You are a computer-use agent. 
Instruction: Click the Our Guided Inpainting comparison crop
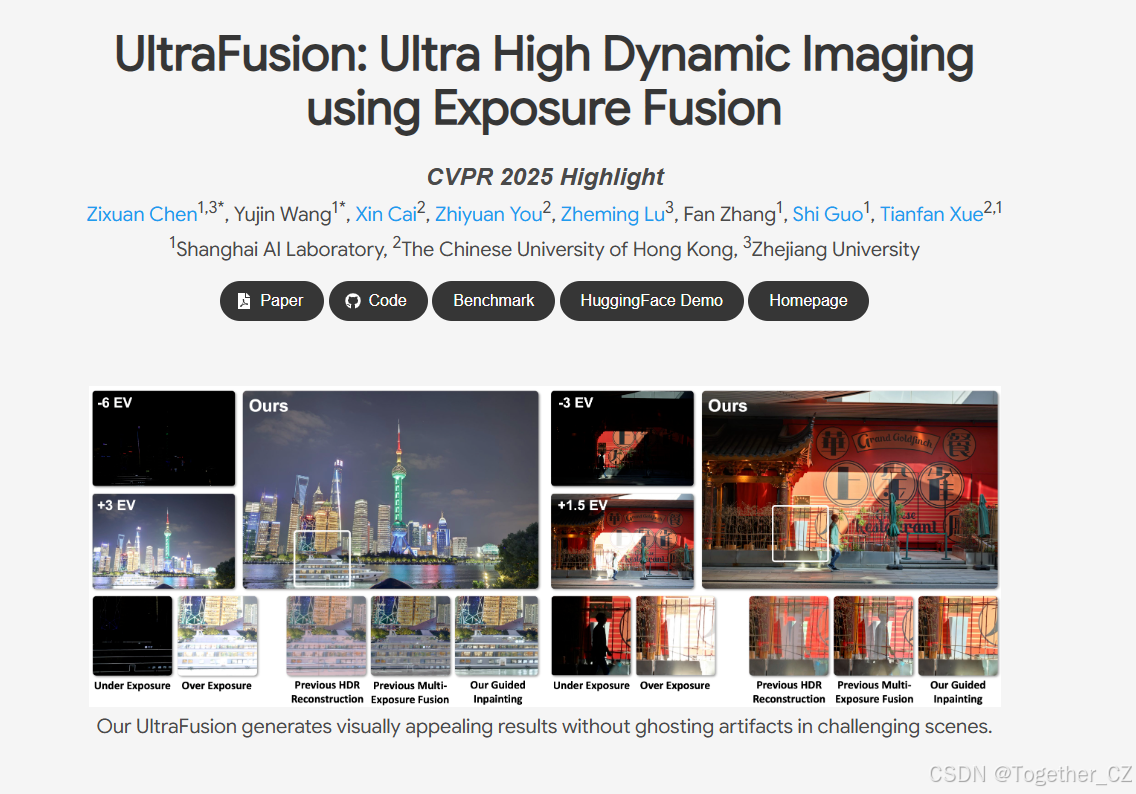tap(497, 635)
